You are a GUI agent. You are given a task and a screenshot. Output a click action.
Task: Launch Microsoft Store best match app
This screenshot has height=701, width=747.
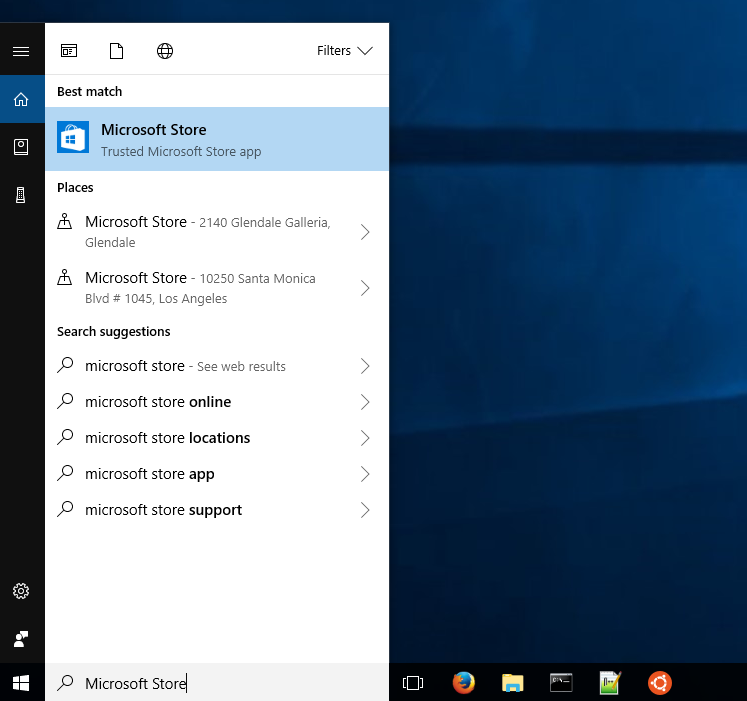pos(217,139)
